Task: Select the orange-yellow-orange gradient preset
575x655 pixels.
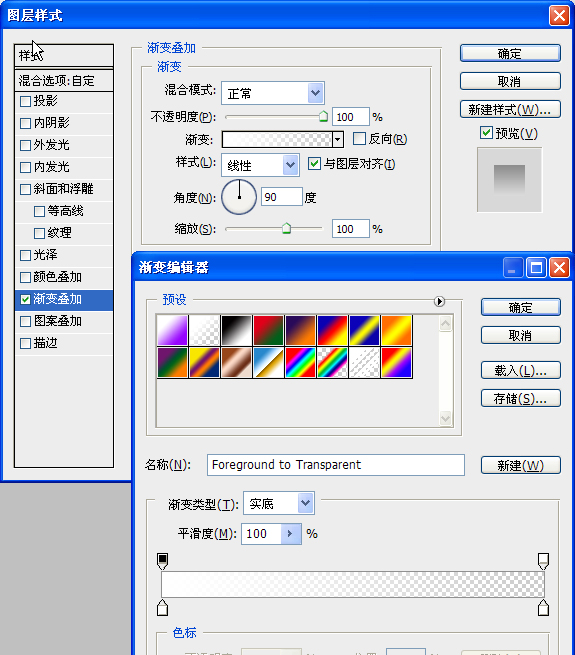Action: coord(397,330)
